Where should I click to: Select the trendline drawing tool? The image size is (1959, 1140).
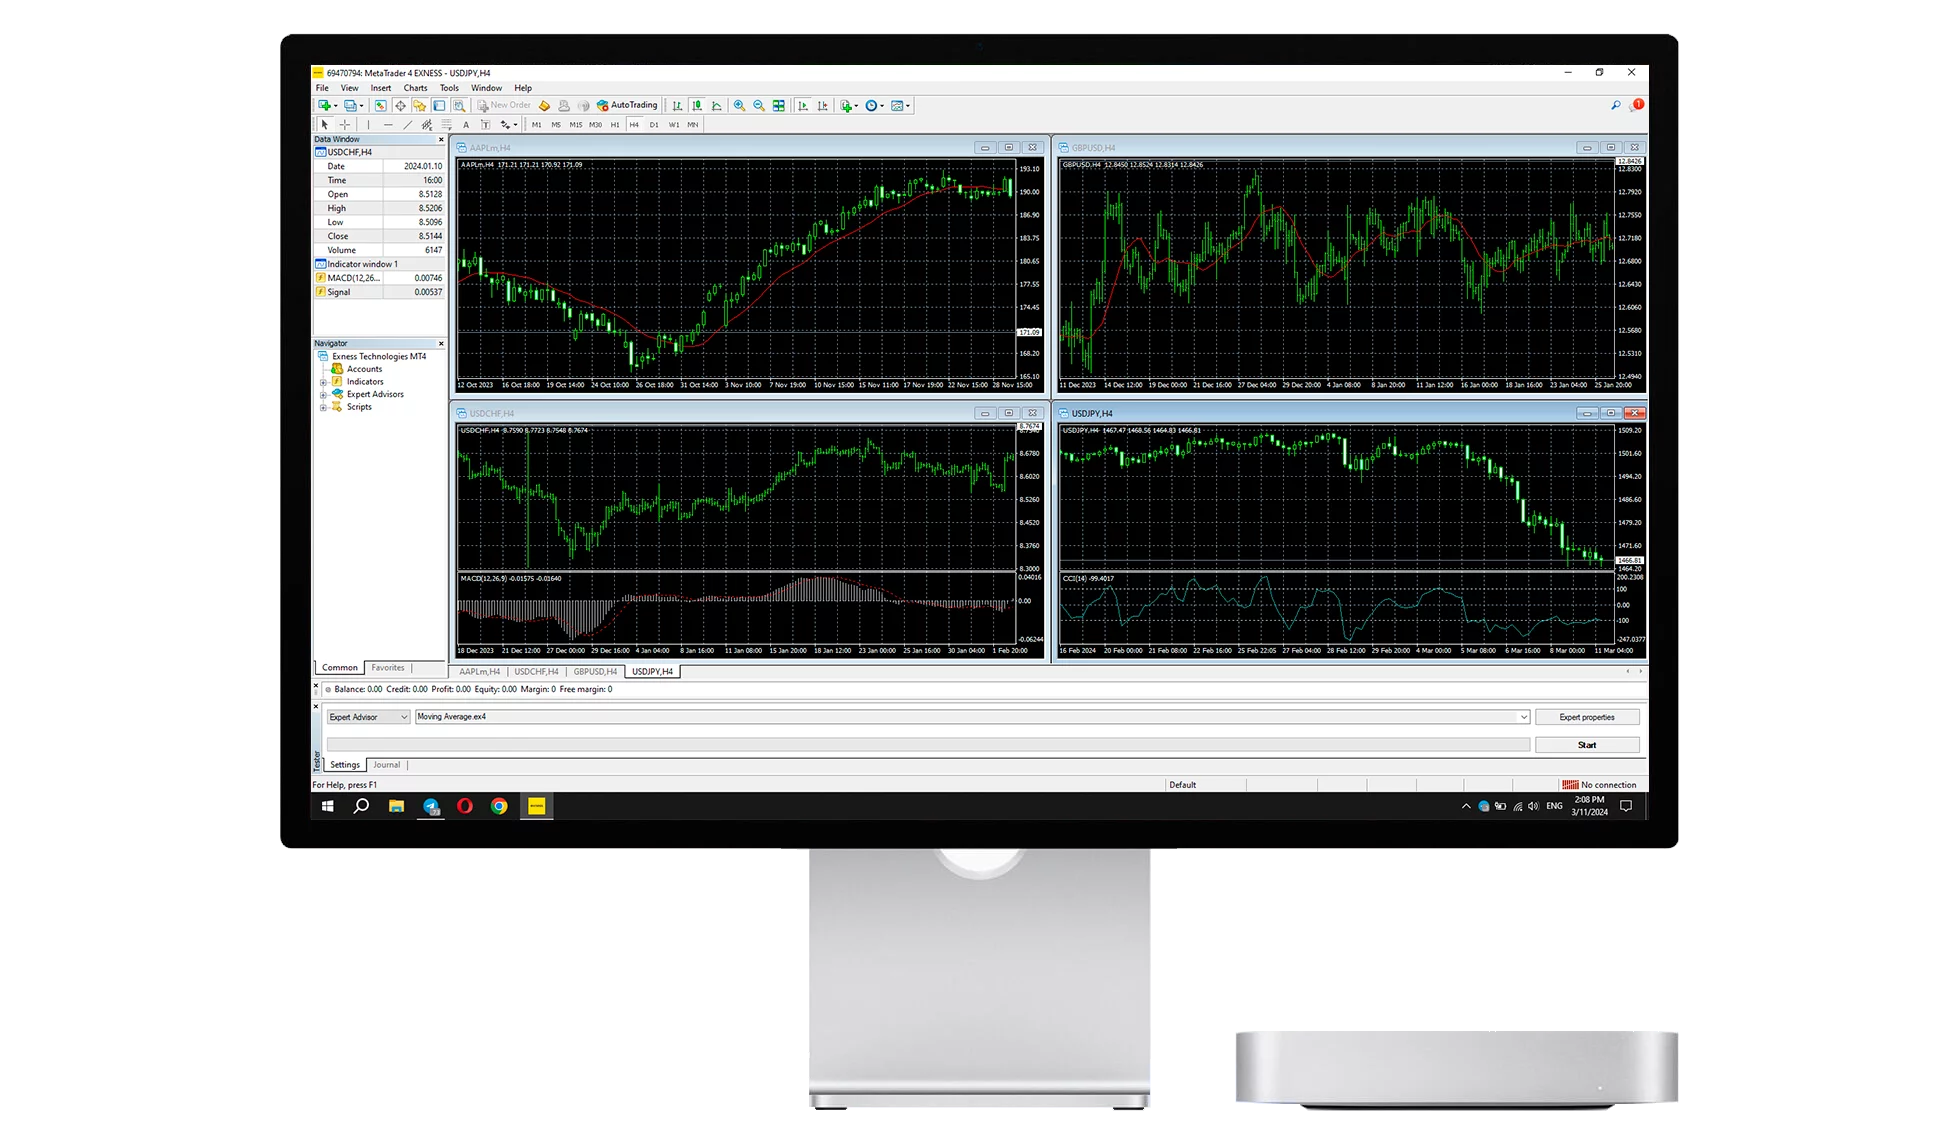[407, 125]
